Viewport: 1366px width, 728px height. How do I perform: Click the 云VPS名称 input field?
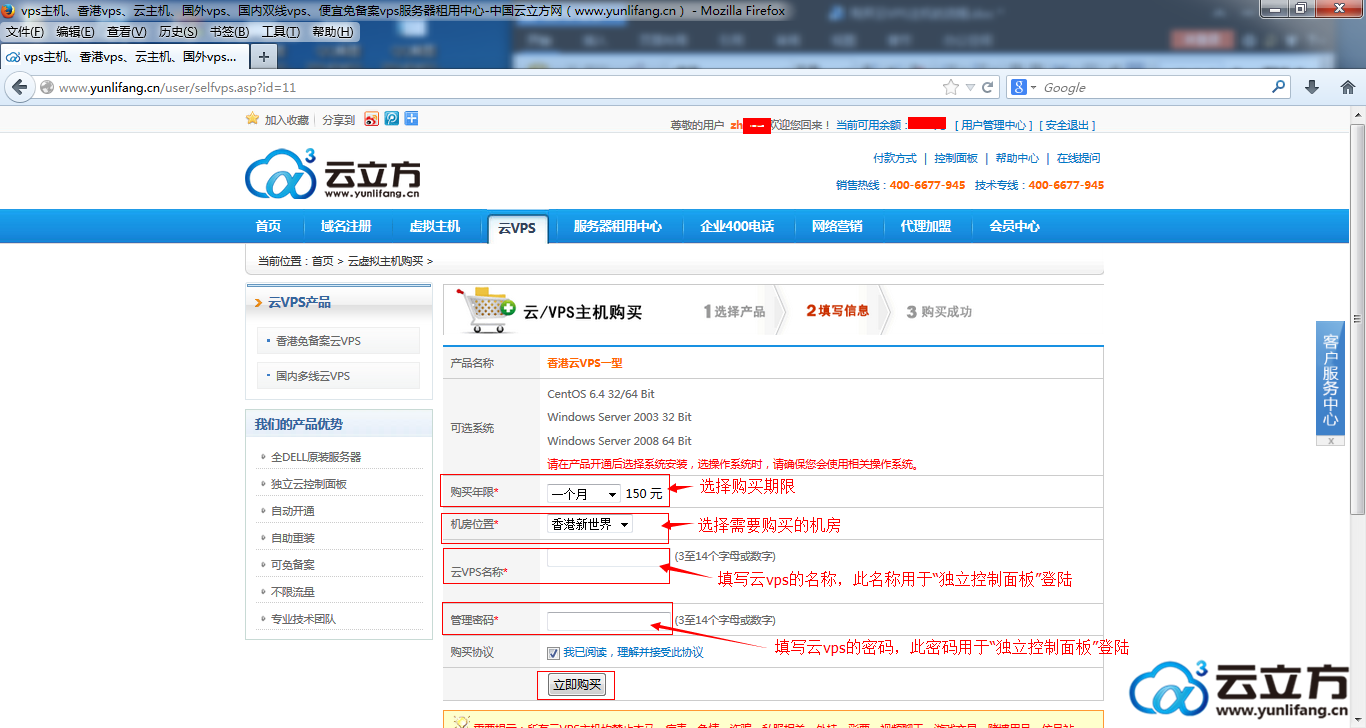[x=607, y=557]
